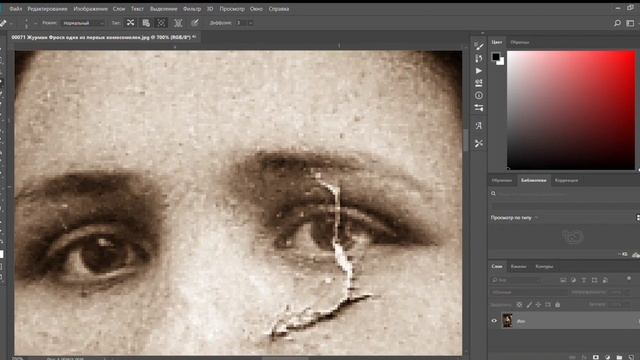This screenshot has width=640, height=360.
Task: Click the search icon in Libraries panel
Action: pos(493,193)
